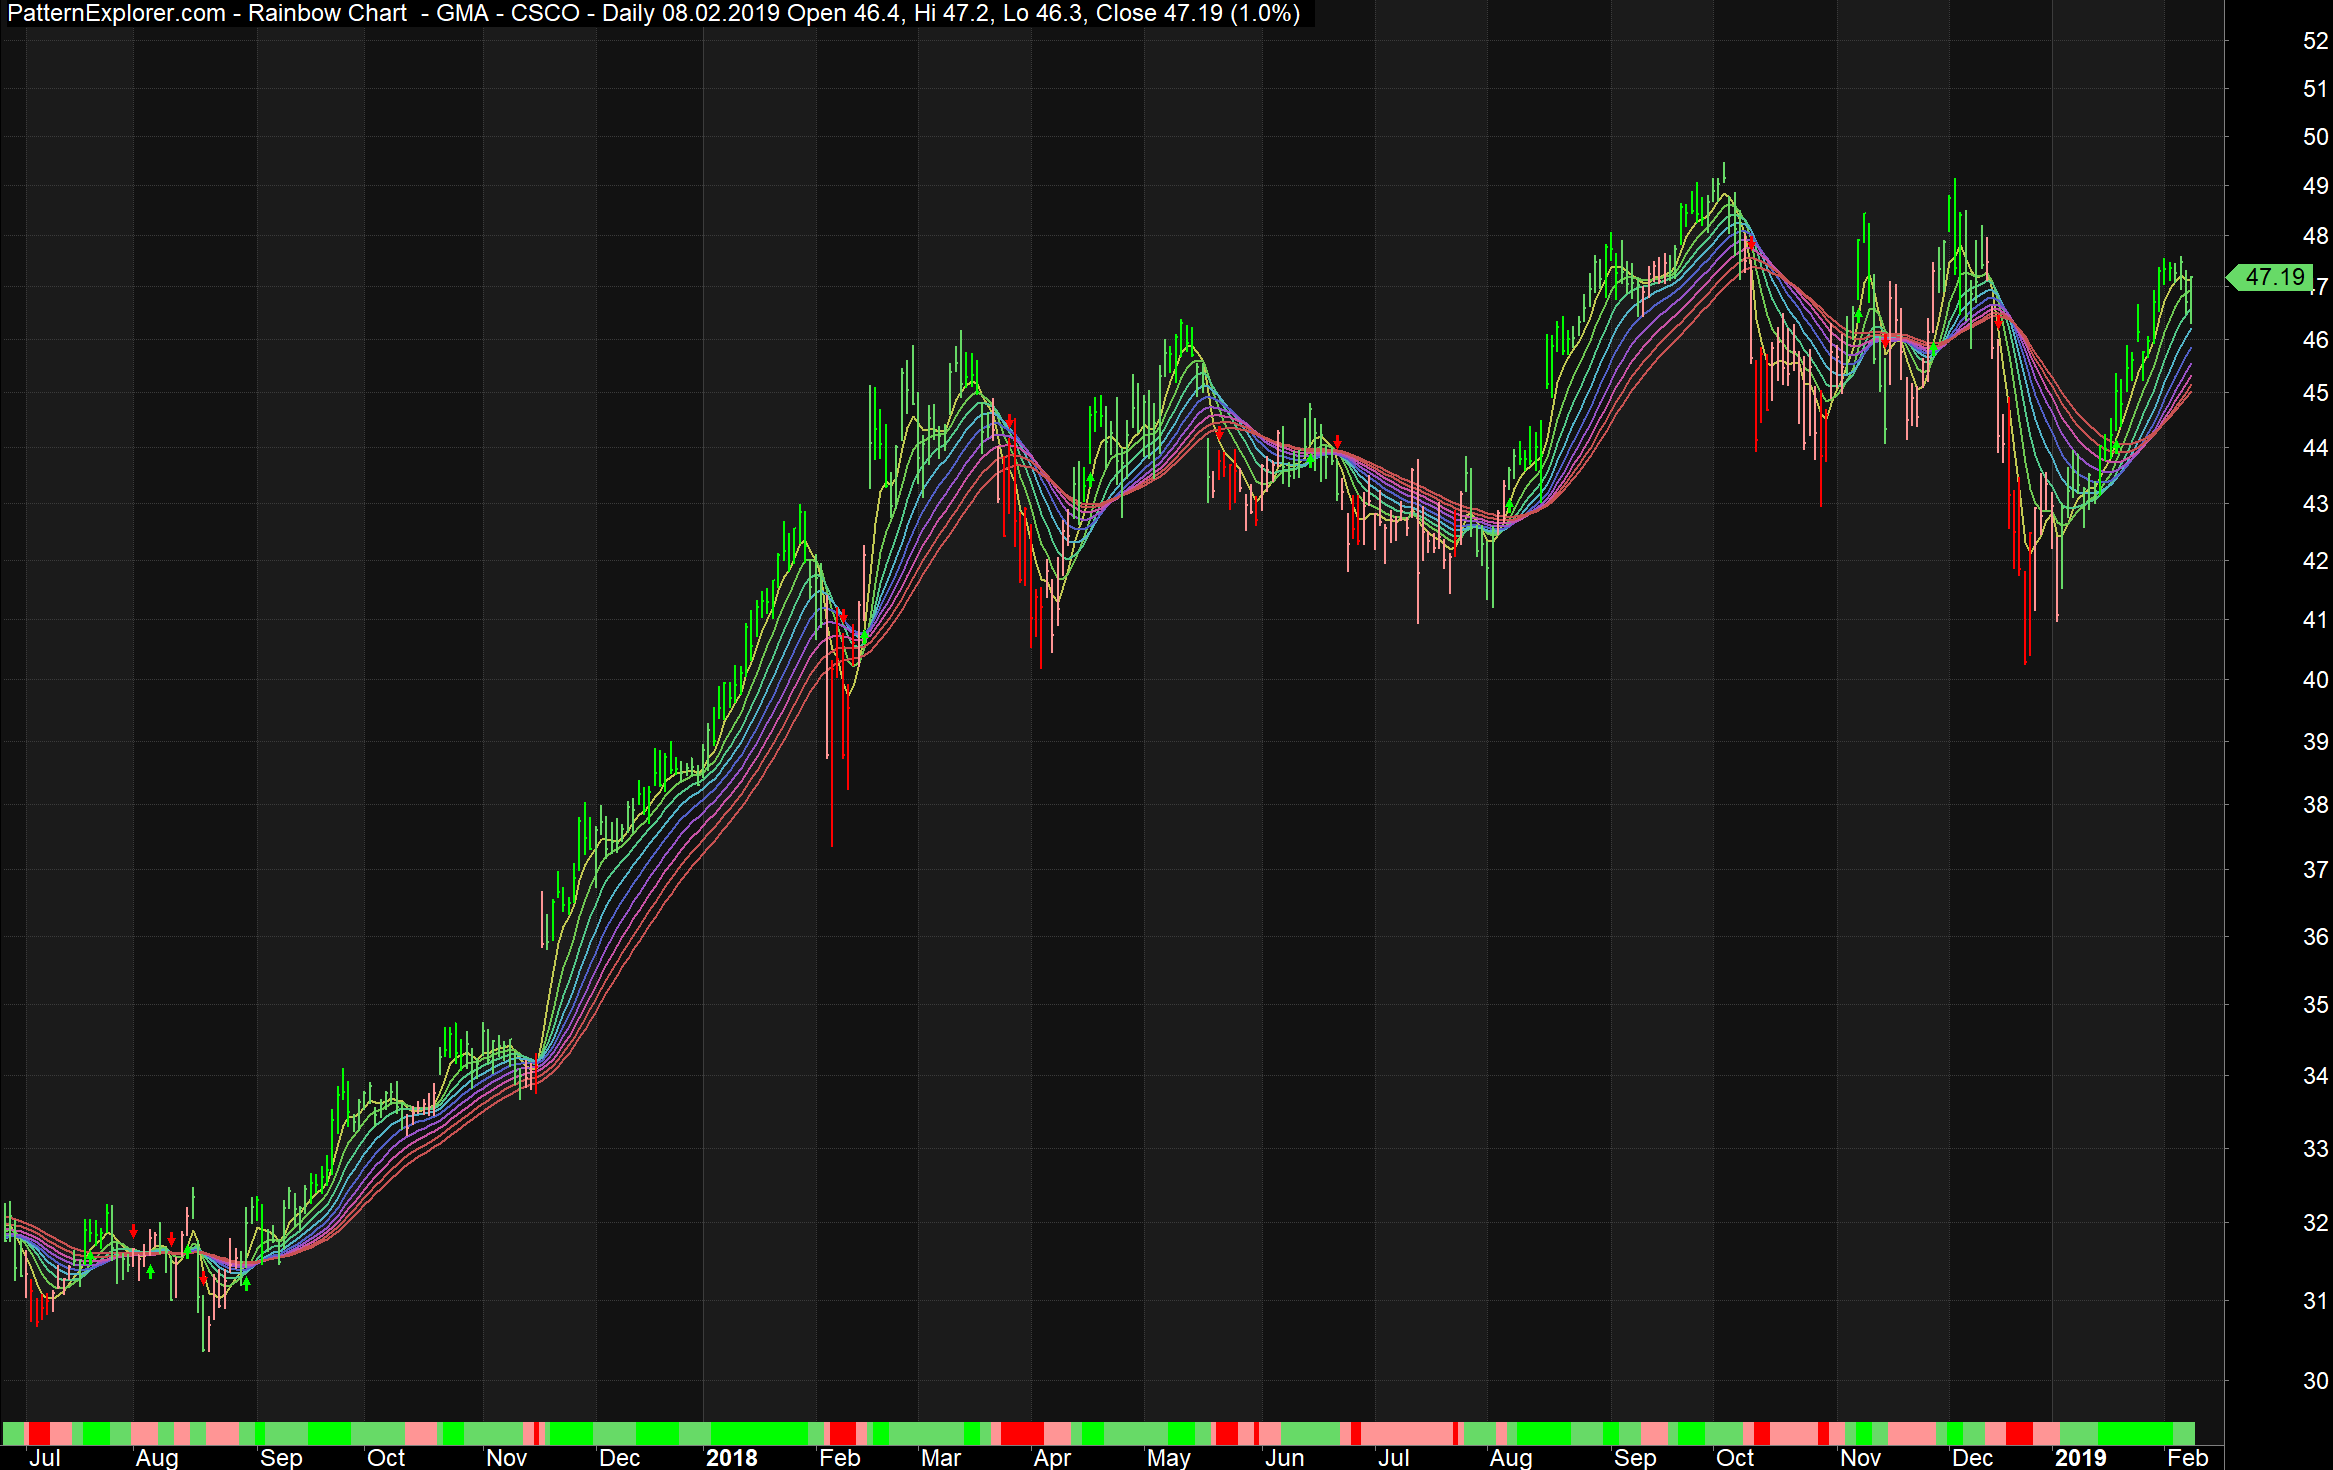Click the PatternExplorer.com chart title text
This screenshot has width=2333, height=1470.
coord(116,13)
